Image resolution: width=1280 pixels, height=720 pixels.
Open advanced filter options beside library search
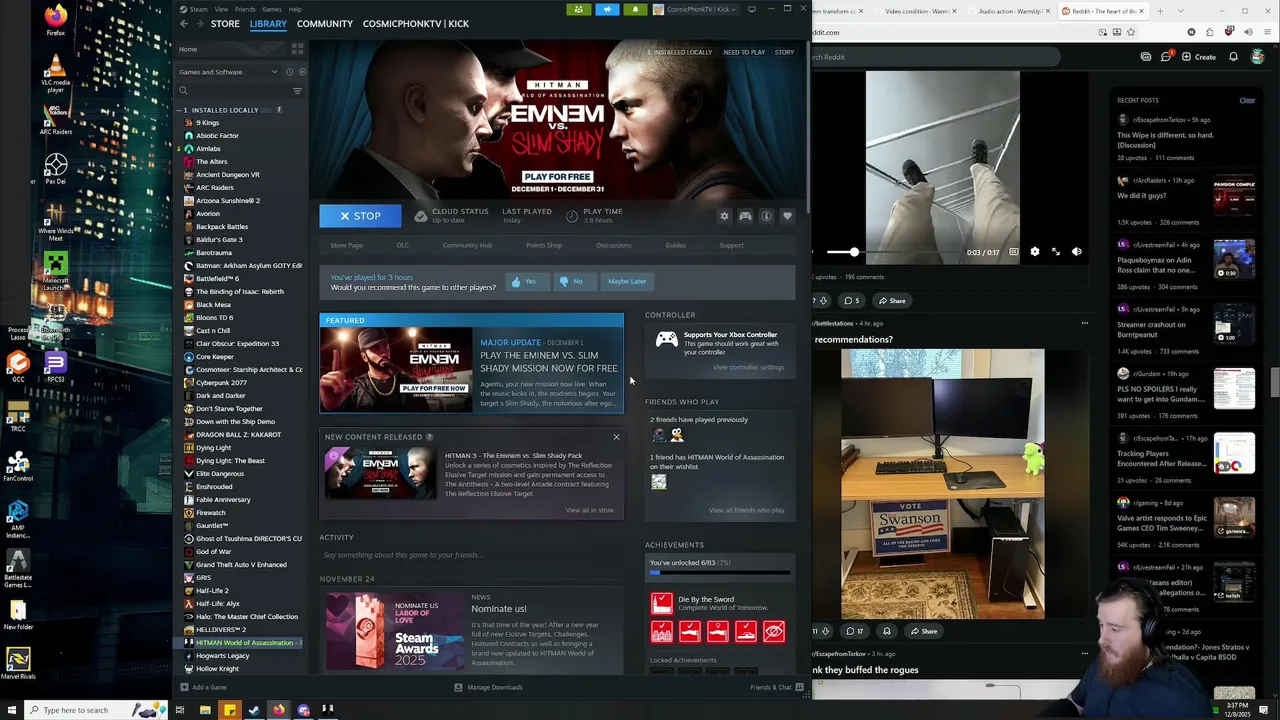click(297, 91)
